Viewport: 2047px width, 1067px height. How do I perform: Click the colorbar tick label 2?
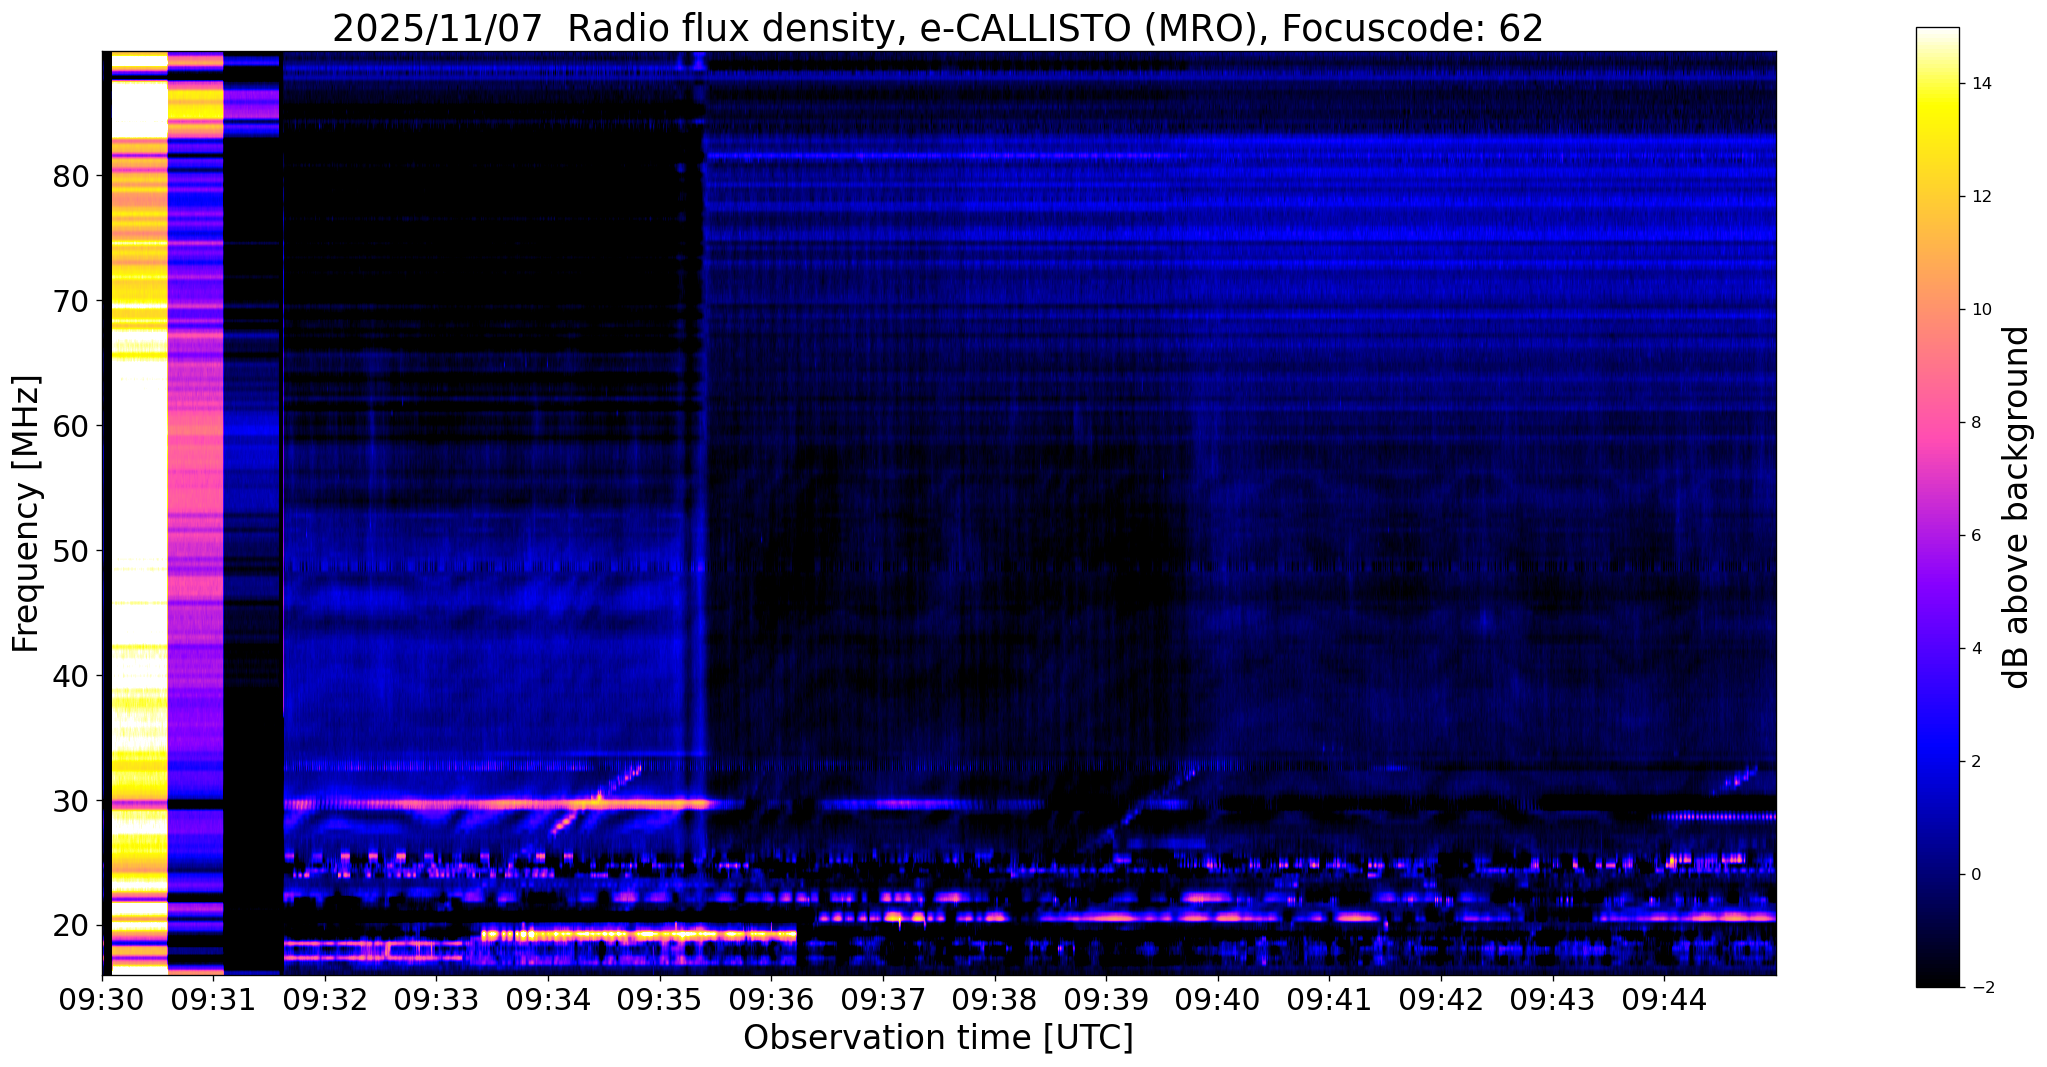(x=1976, y=762)
